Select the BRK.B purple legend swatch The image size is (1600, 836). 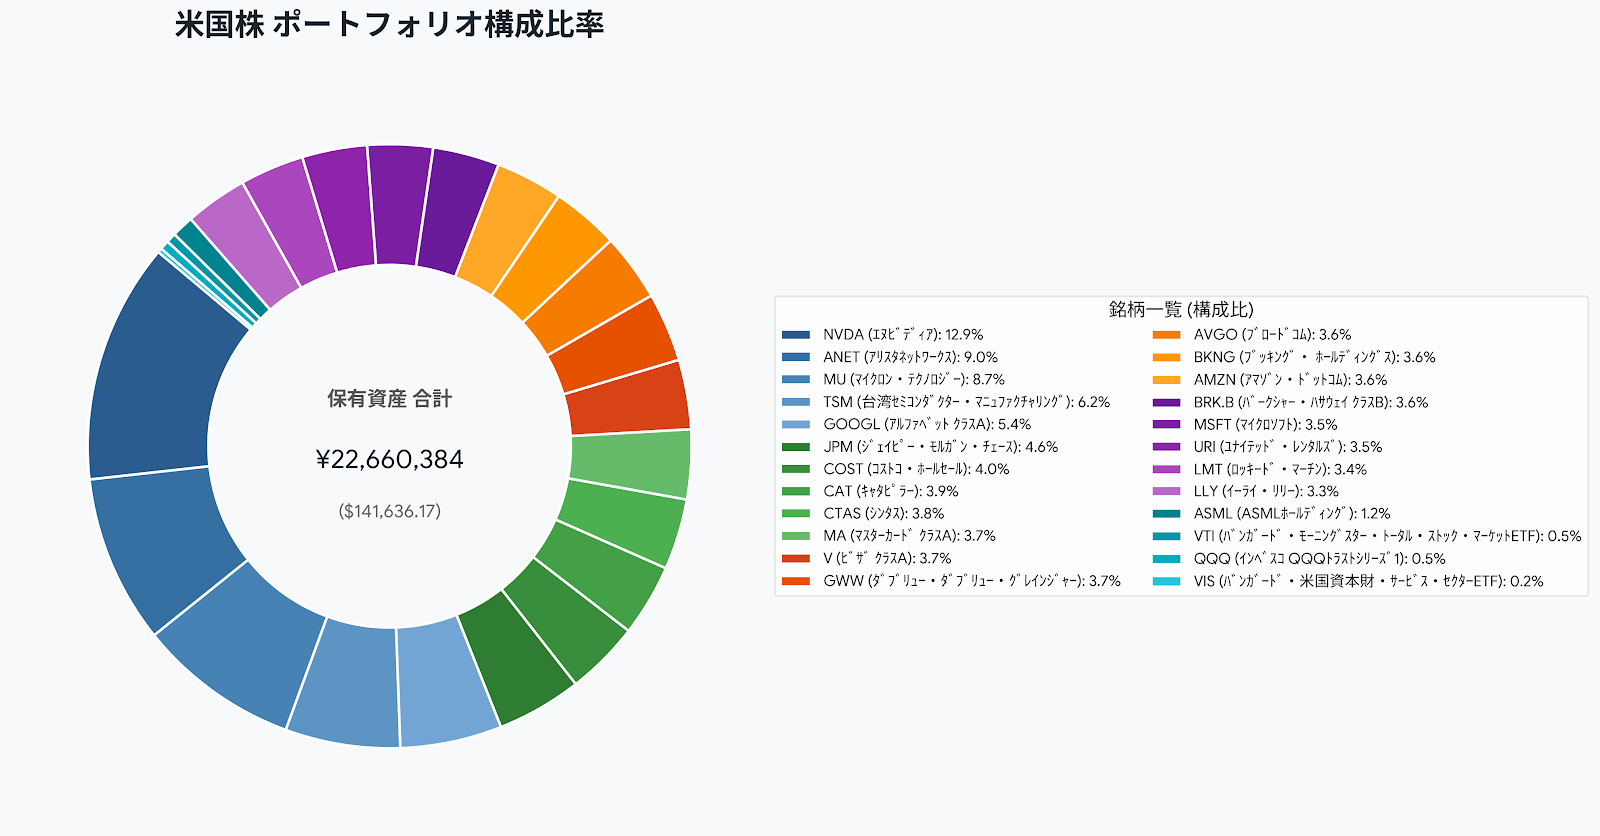click(1166, 402)
